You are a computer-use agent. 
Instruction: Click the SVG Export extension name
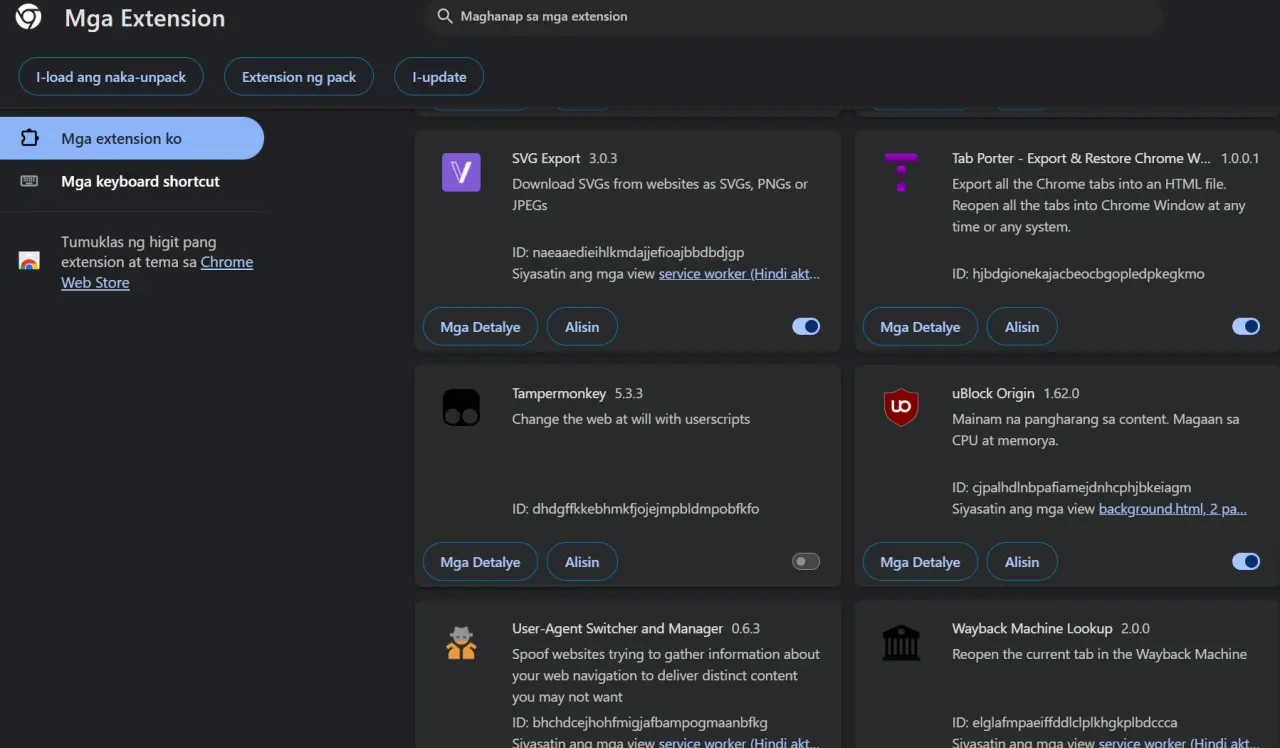point(546,158)
